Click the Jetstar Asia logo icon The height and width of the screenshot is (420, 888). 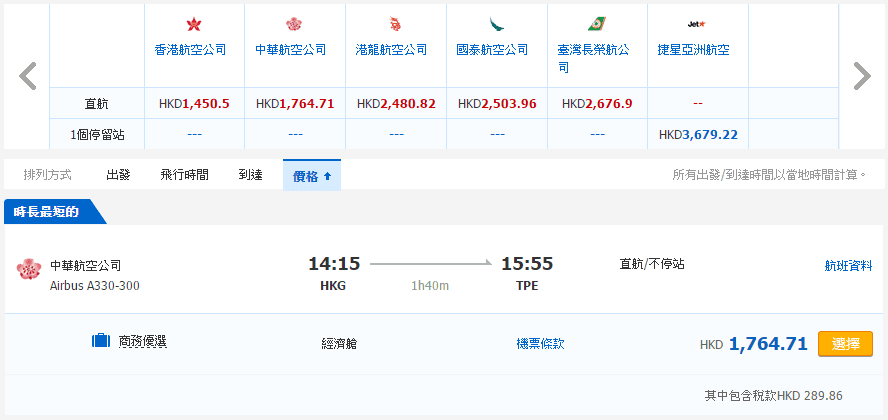(697, 24)
